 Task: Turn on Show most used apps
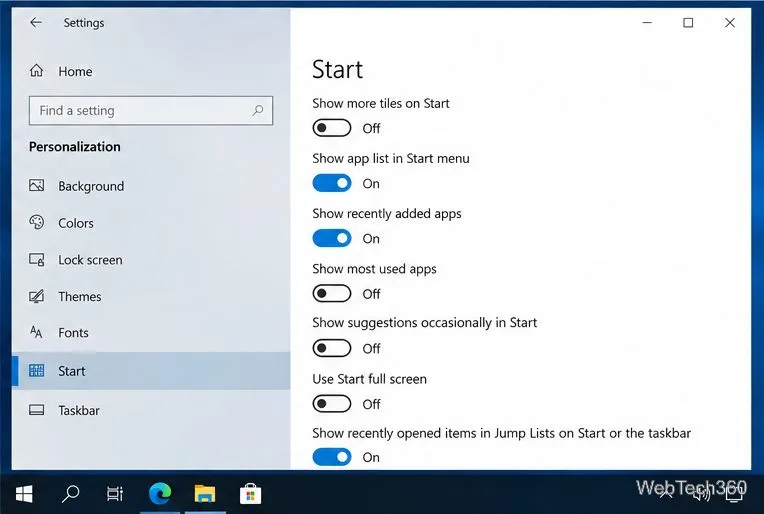332,294
